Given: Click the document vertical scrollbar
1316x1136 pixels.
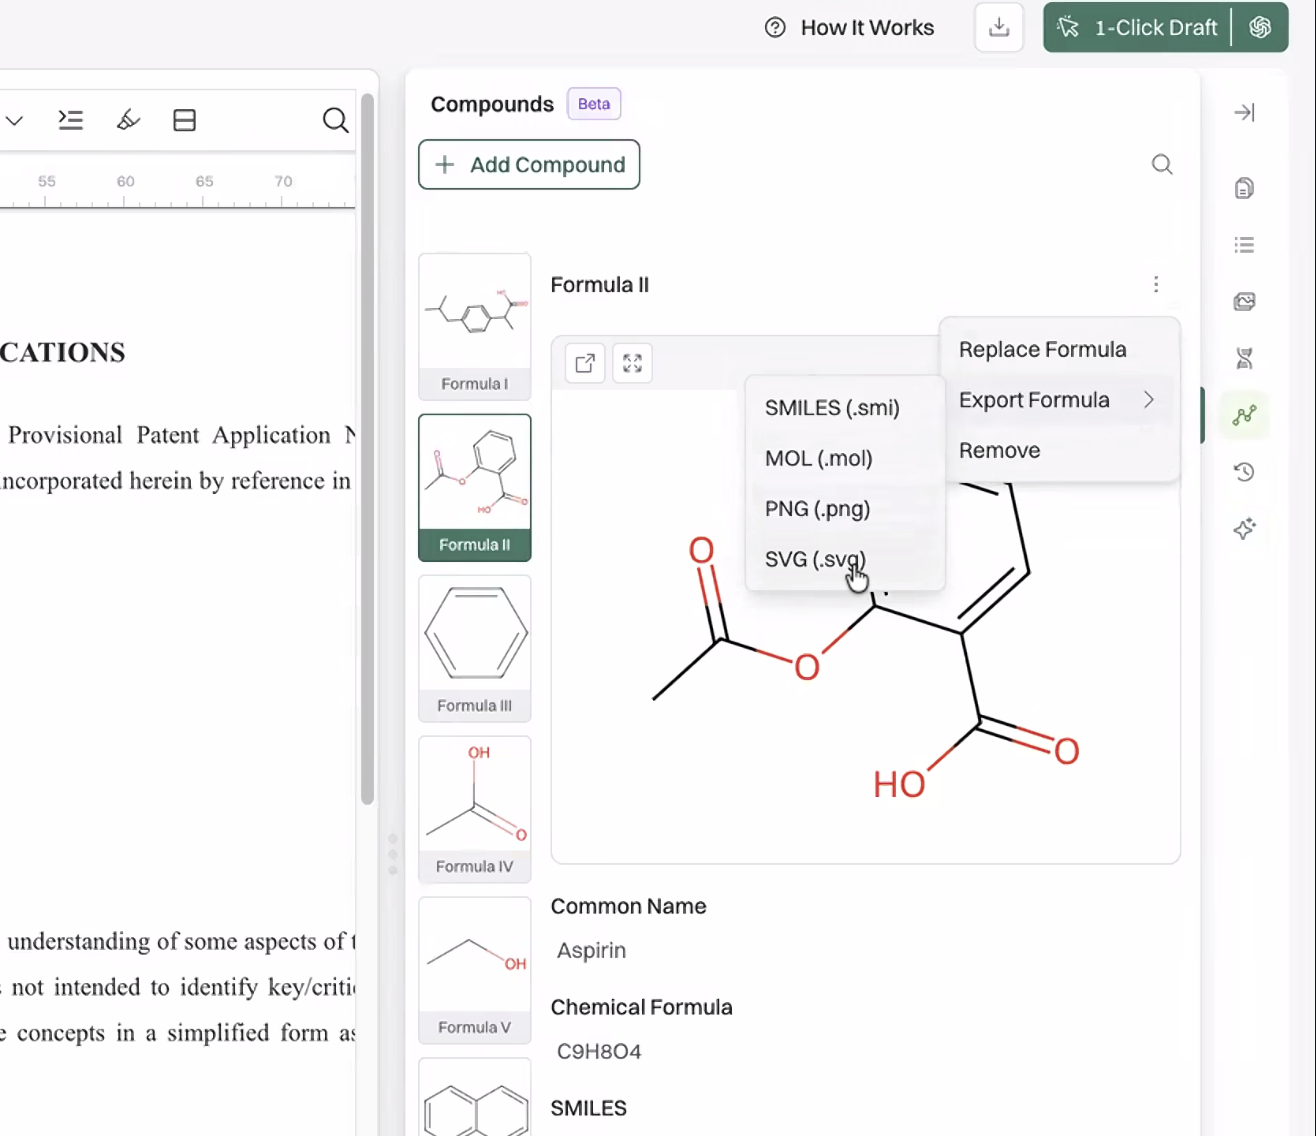Looking at the screenshot, I should [x=367, y=450].
